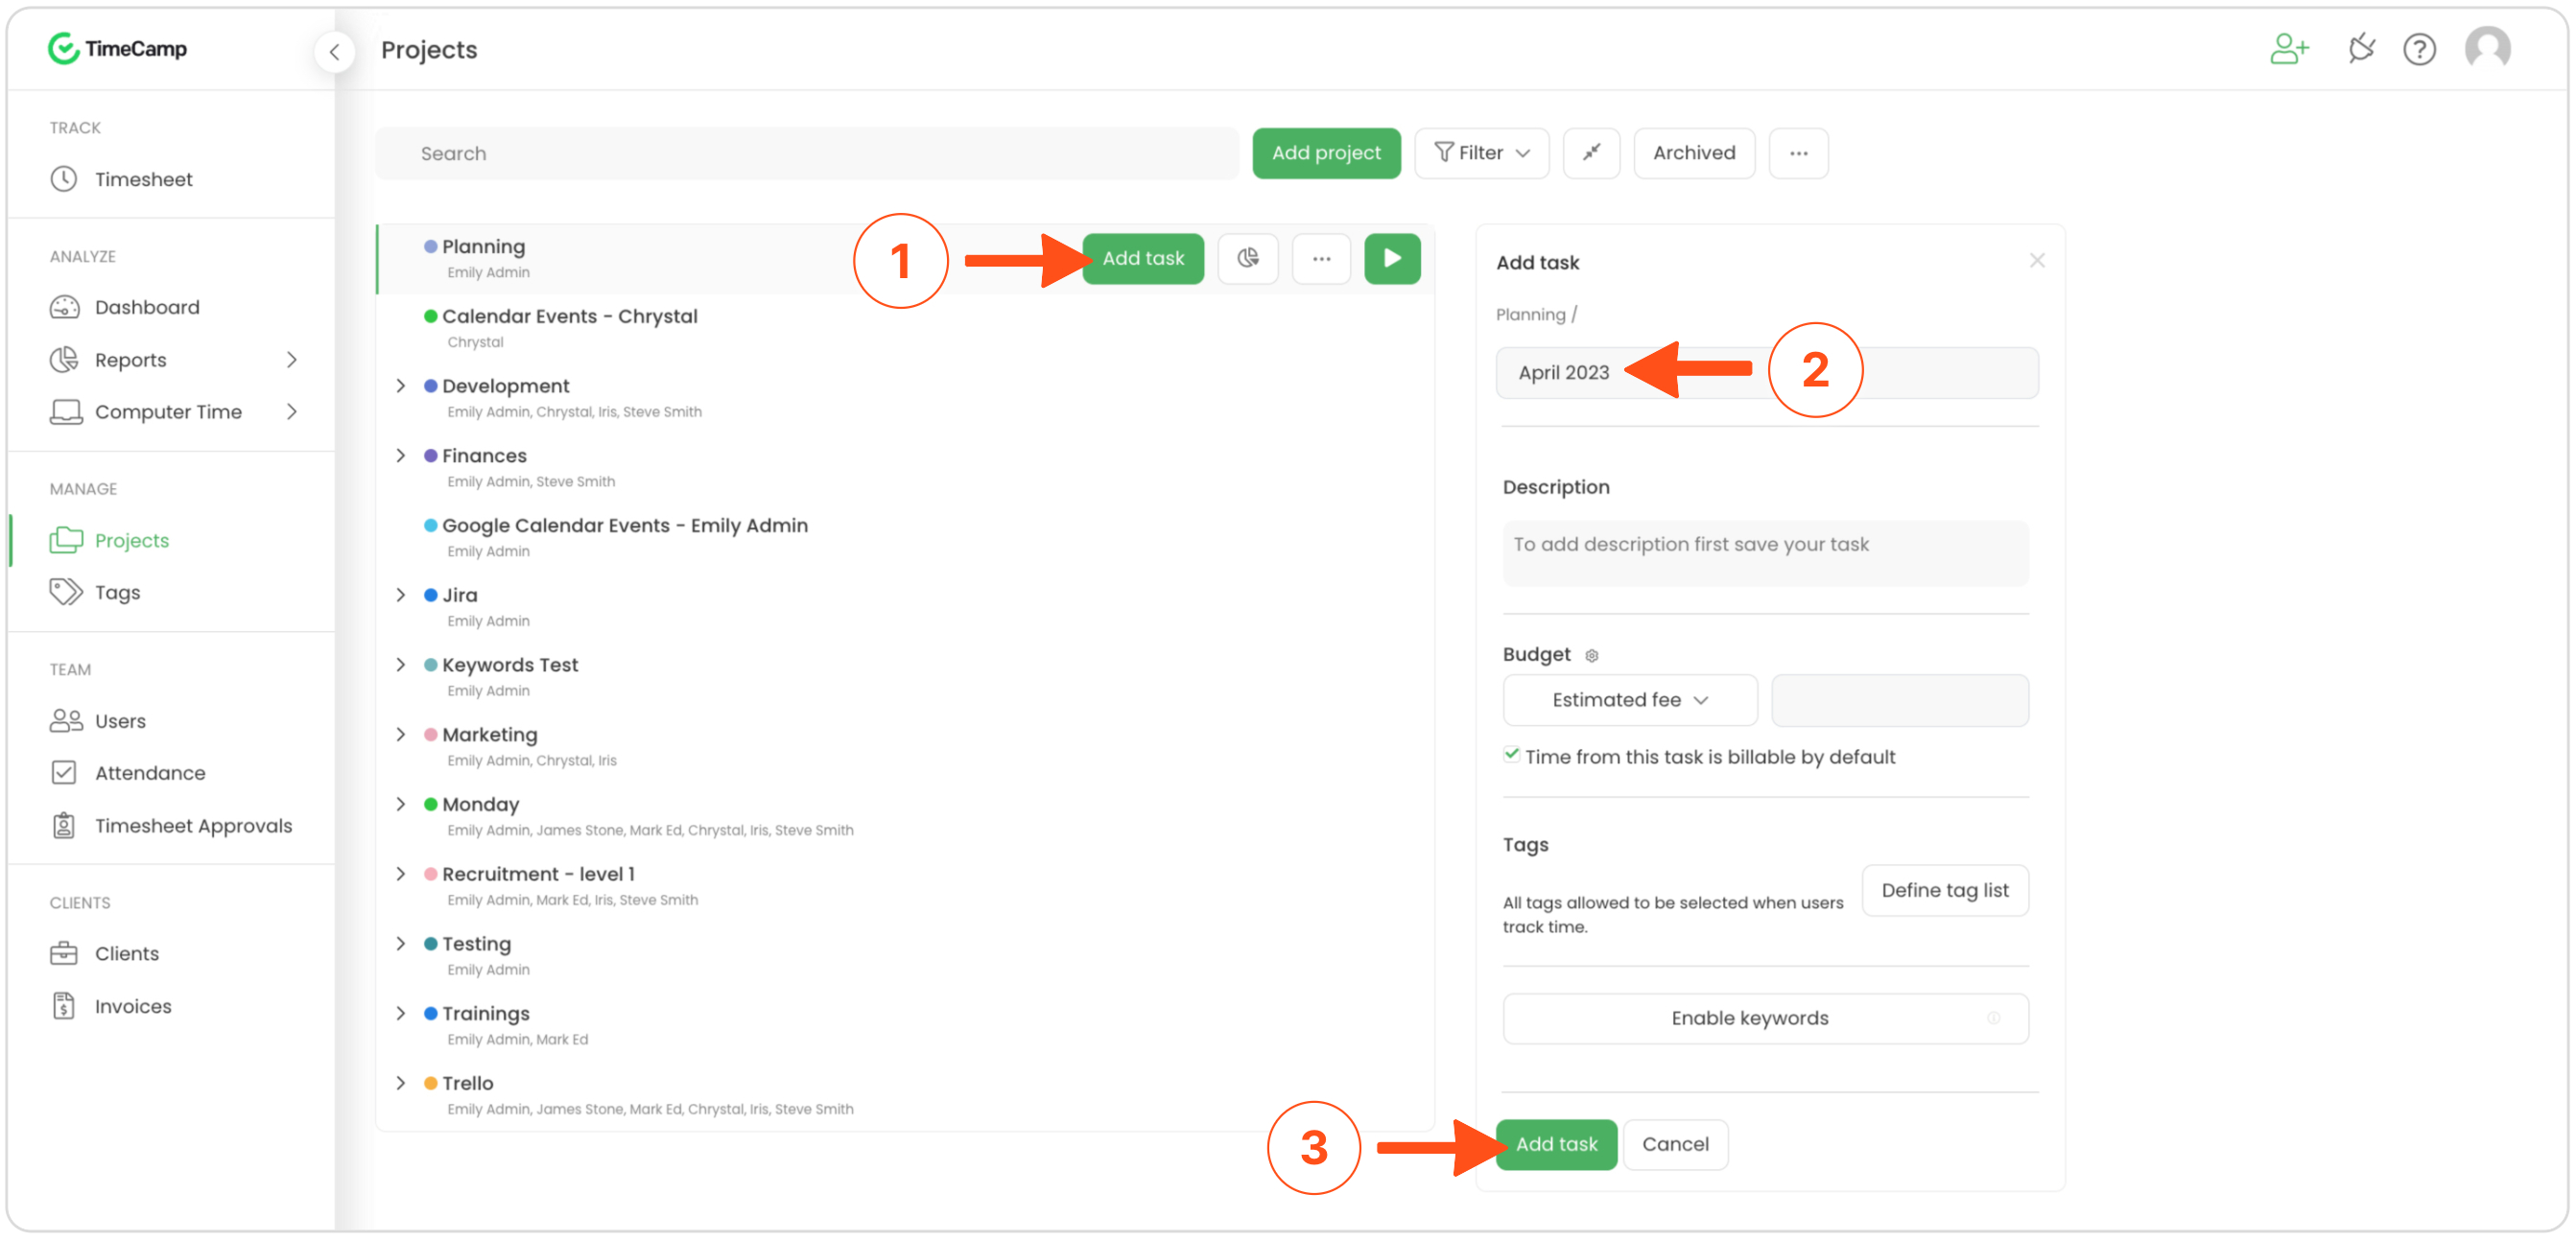The image size is (2576, 1241).
Task: Click the budget settings gear icon
Action: 1592,656
